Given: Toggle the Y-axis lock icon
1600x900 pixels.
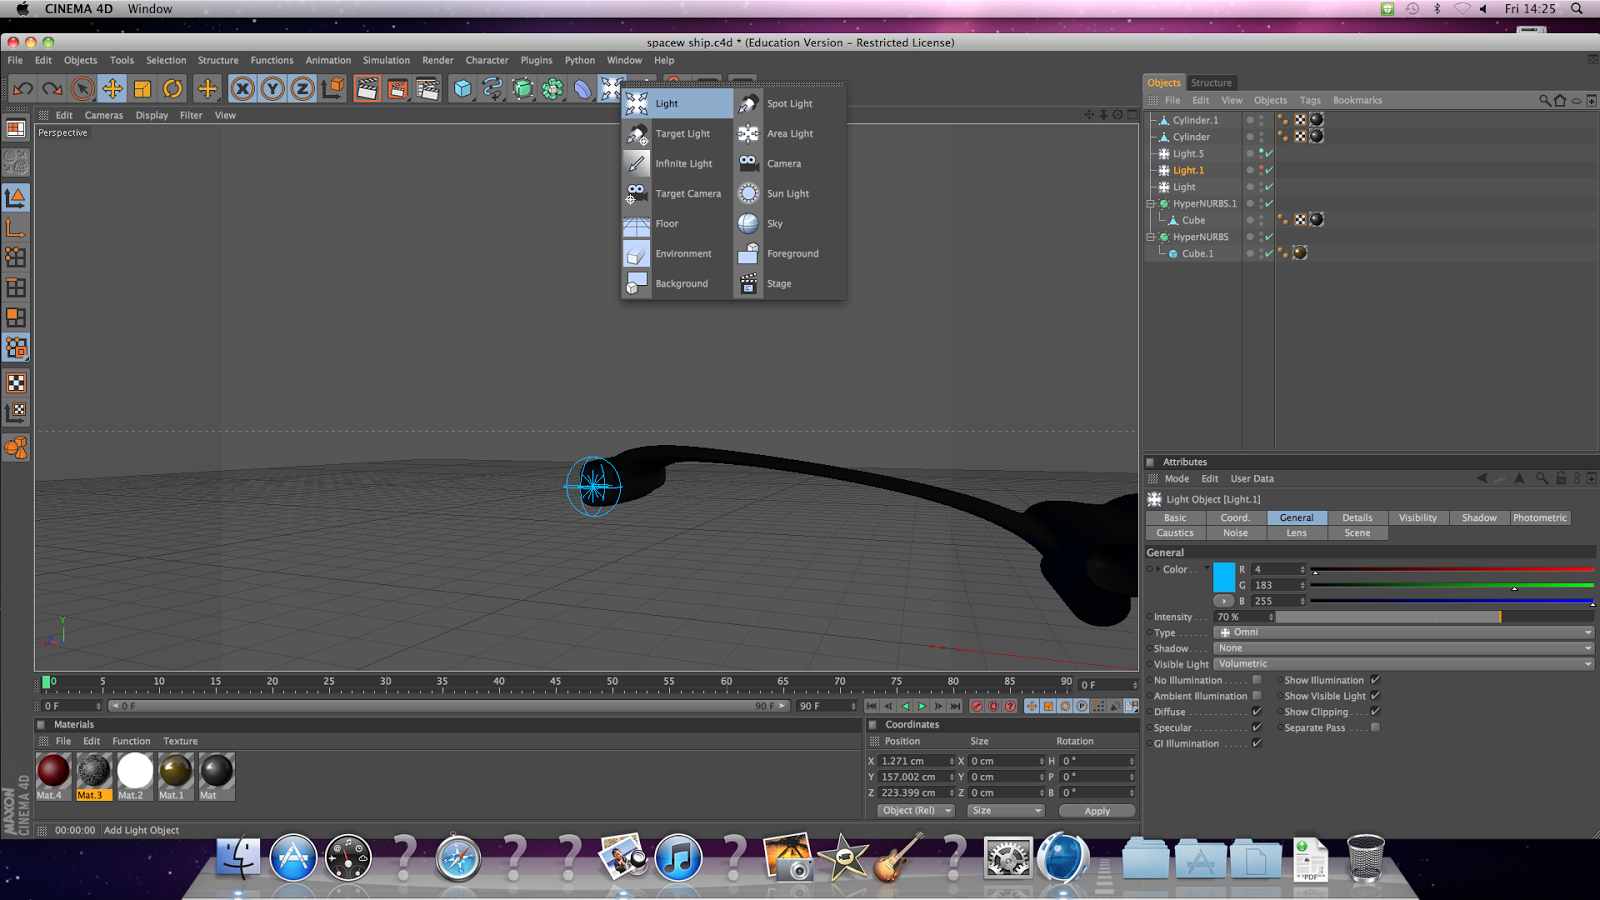Looking at the screenshot, I should [x=272, y=88].
